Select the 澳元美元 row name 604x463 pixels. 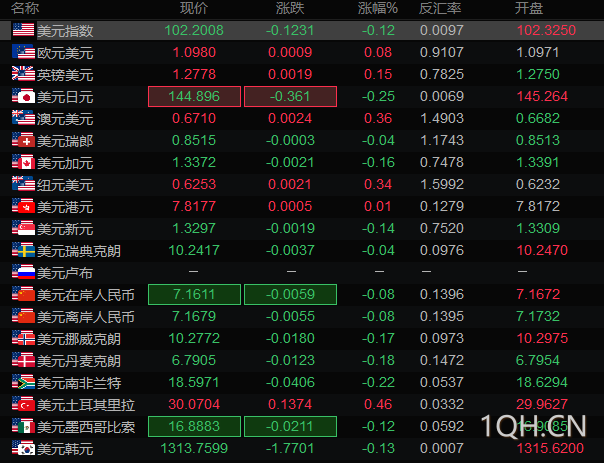click(65, 119)
